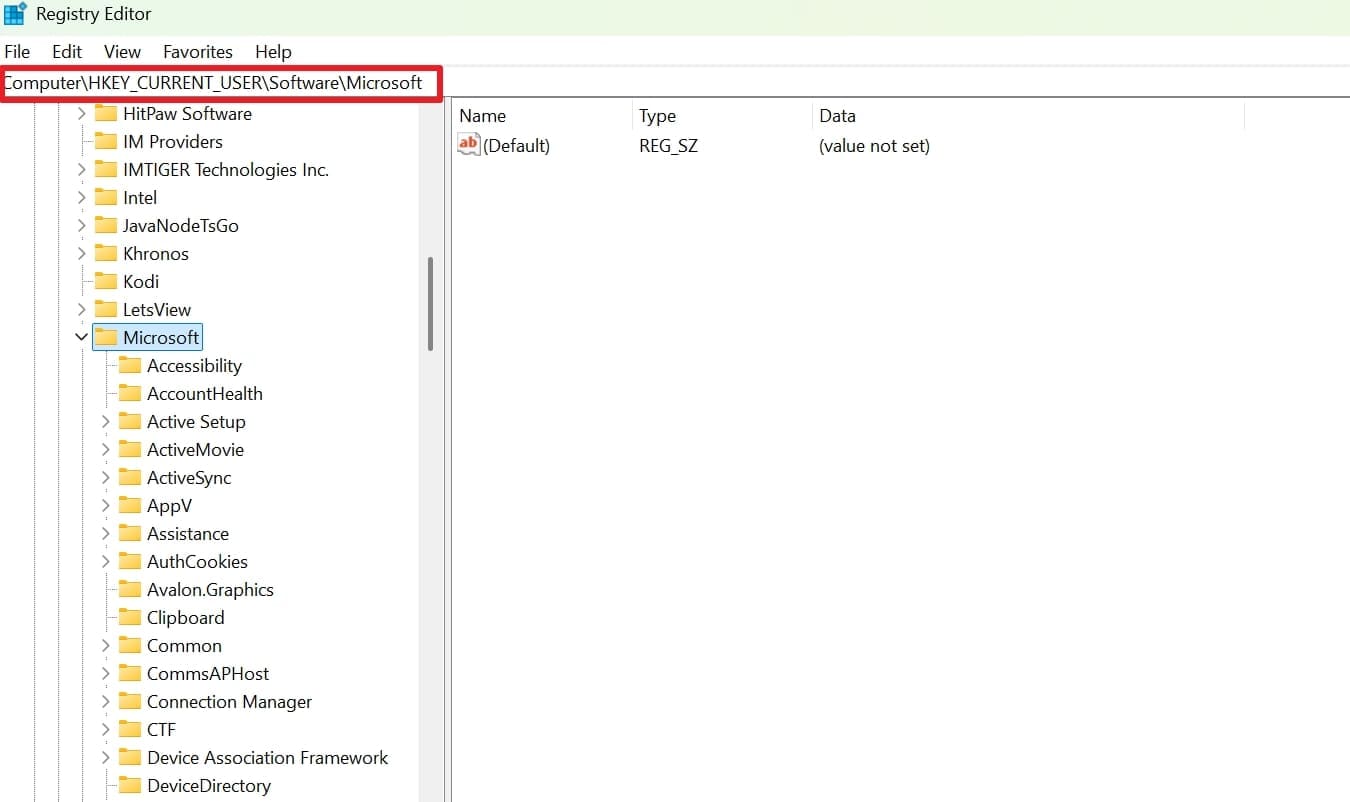Viewport: 1350px width, 802px height.
Task: Click the Microsoft folder icon
Action: pyautogui.click(x=106, y=337)
